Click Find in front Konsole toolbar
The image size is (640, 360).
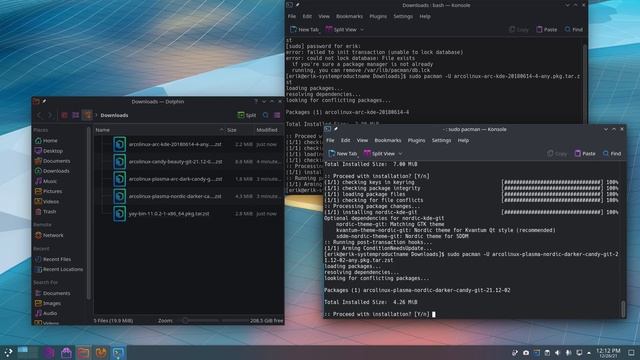point(612,154)
